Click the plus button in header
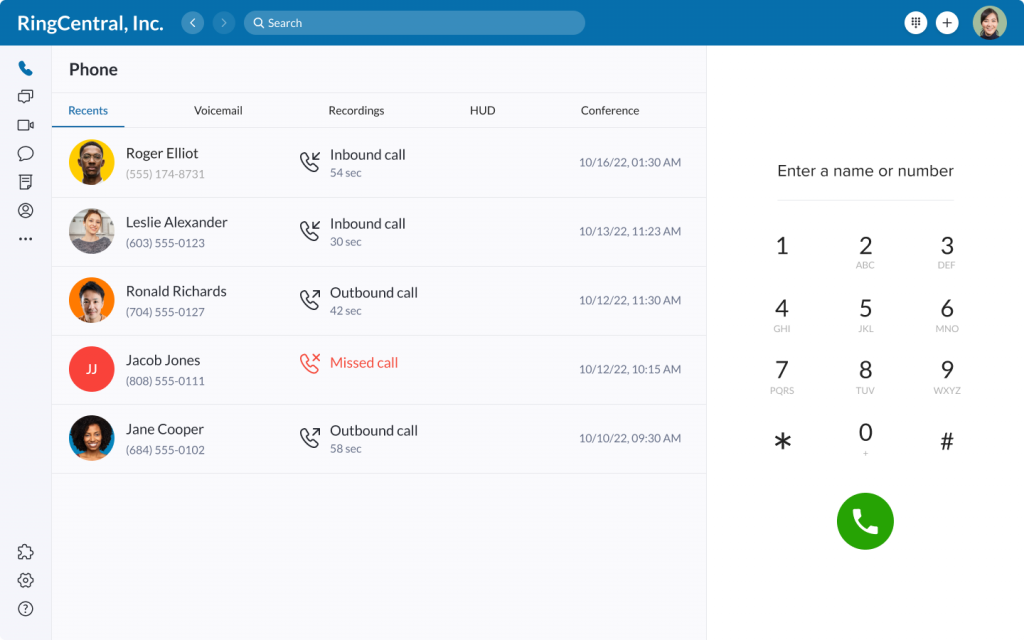This screenshot has height=640, width=1024. coord(947,23)
